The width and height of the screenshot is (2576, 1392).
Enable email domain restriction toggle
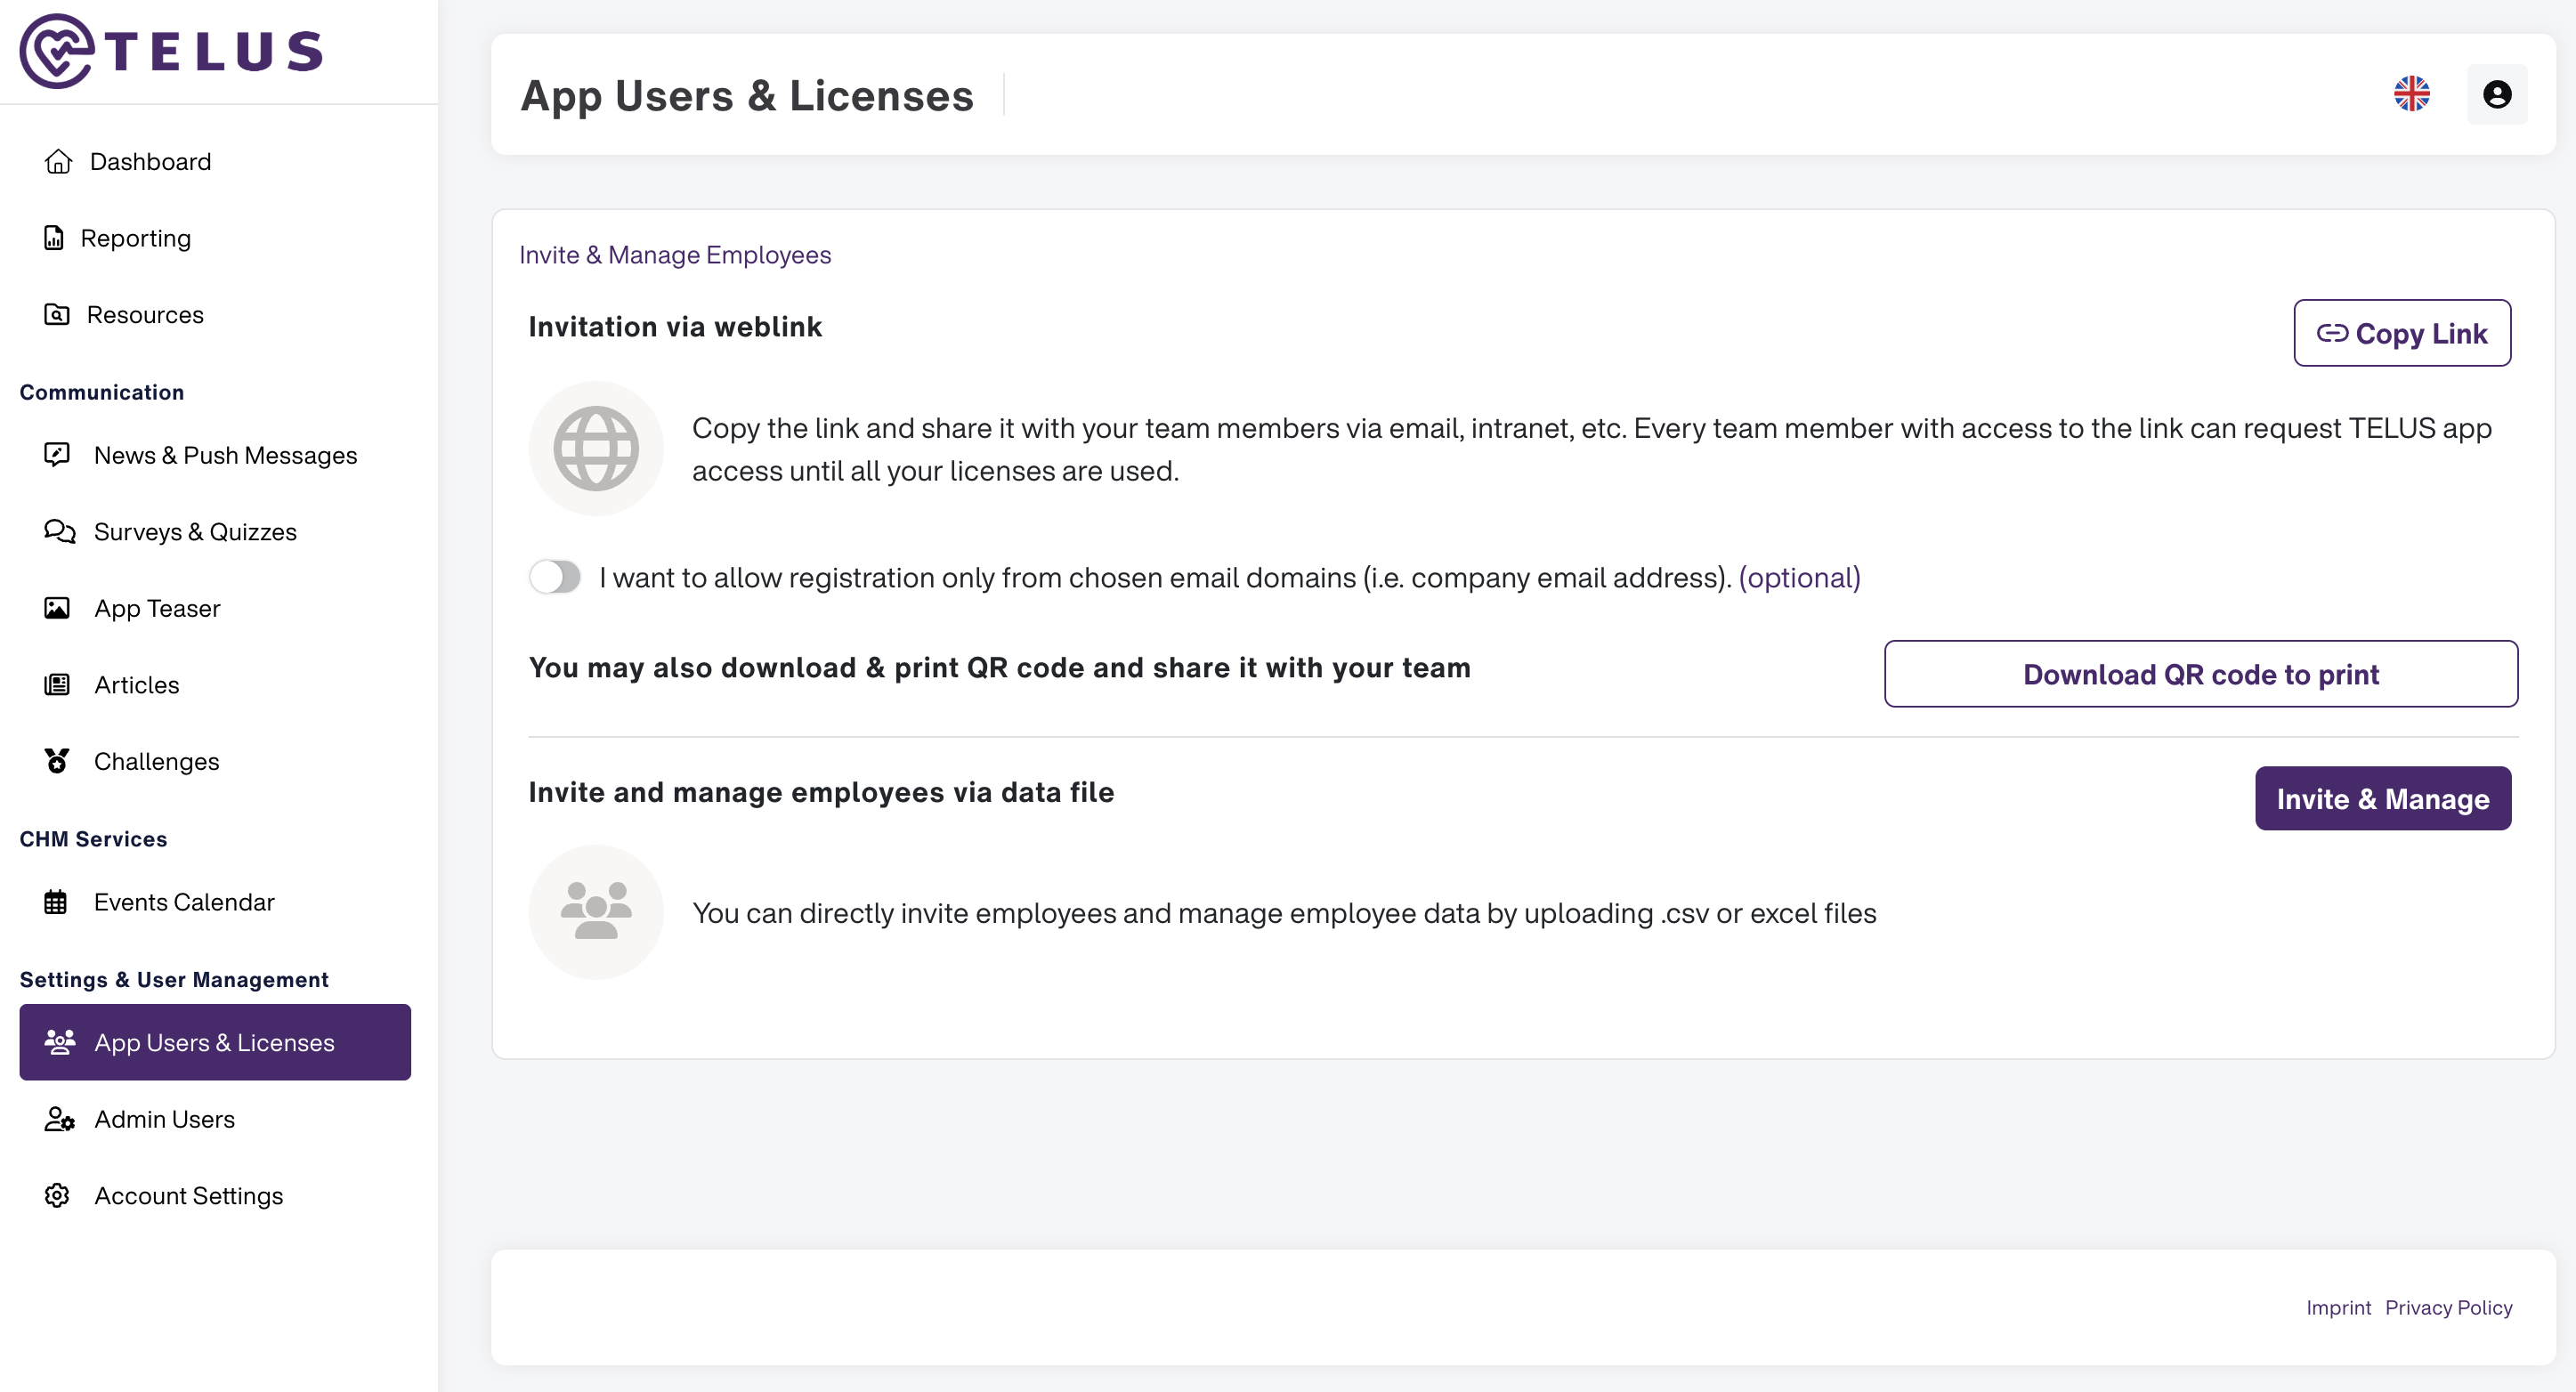pos(555,577)
